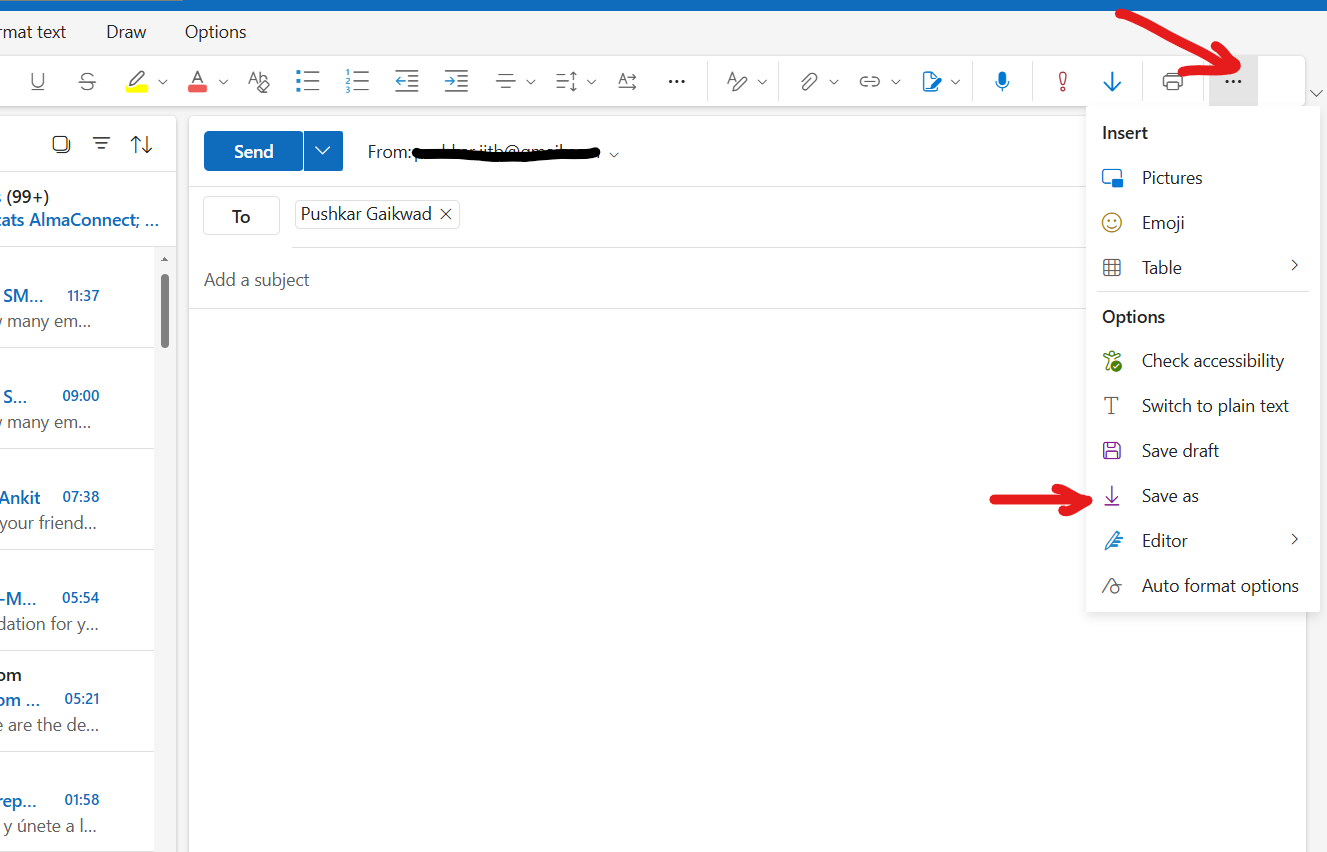Open the Editor submenu
This screenshot has height=852, width=1327.
1293,540
